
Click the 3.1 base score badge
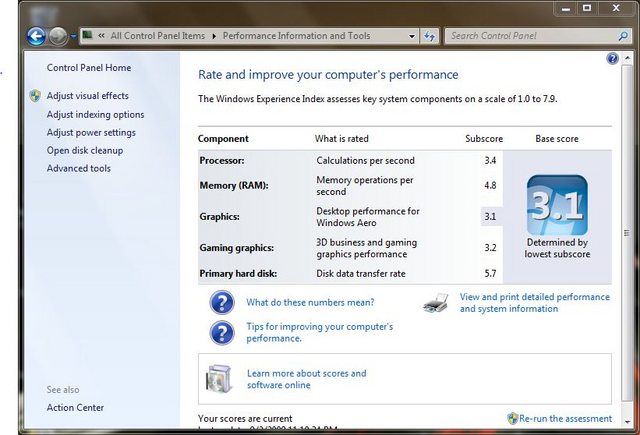[557, 205]
